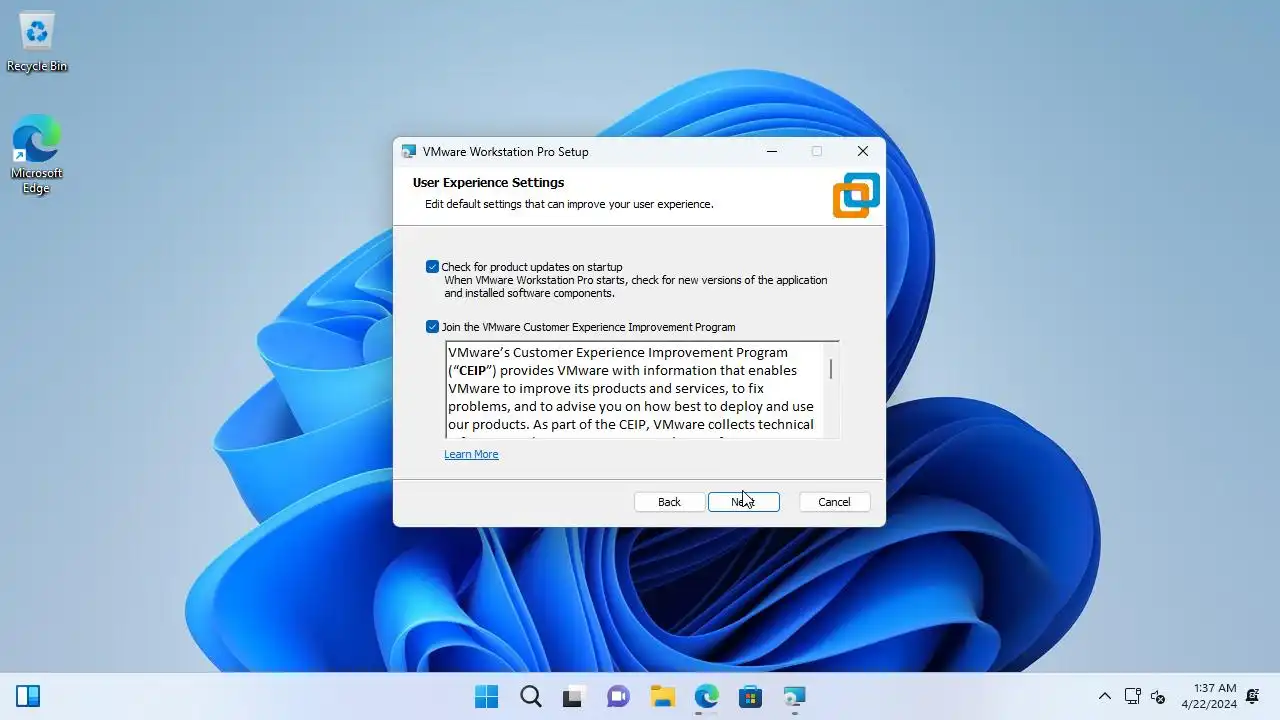The height and width of the screenshot is (720, 1280).
Task: Cancel the VMware setup
Action: 834,502
